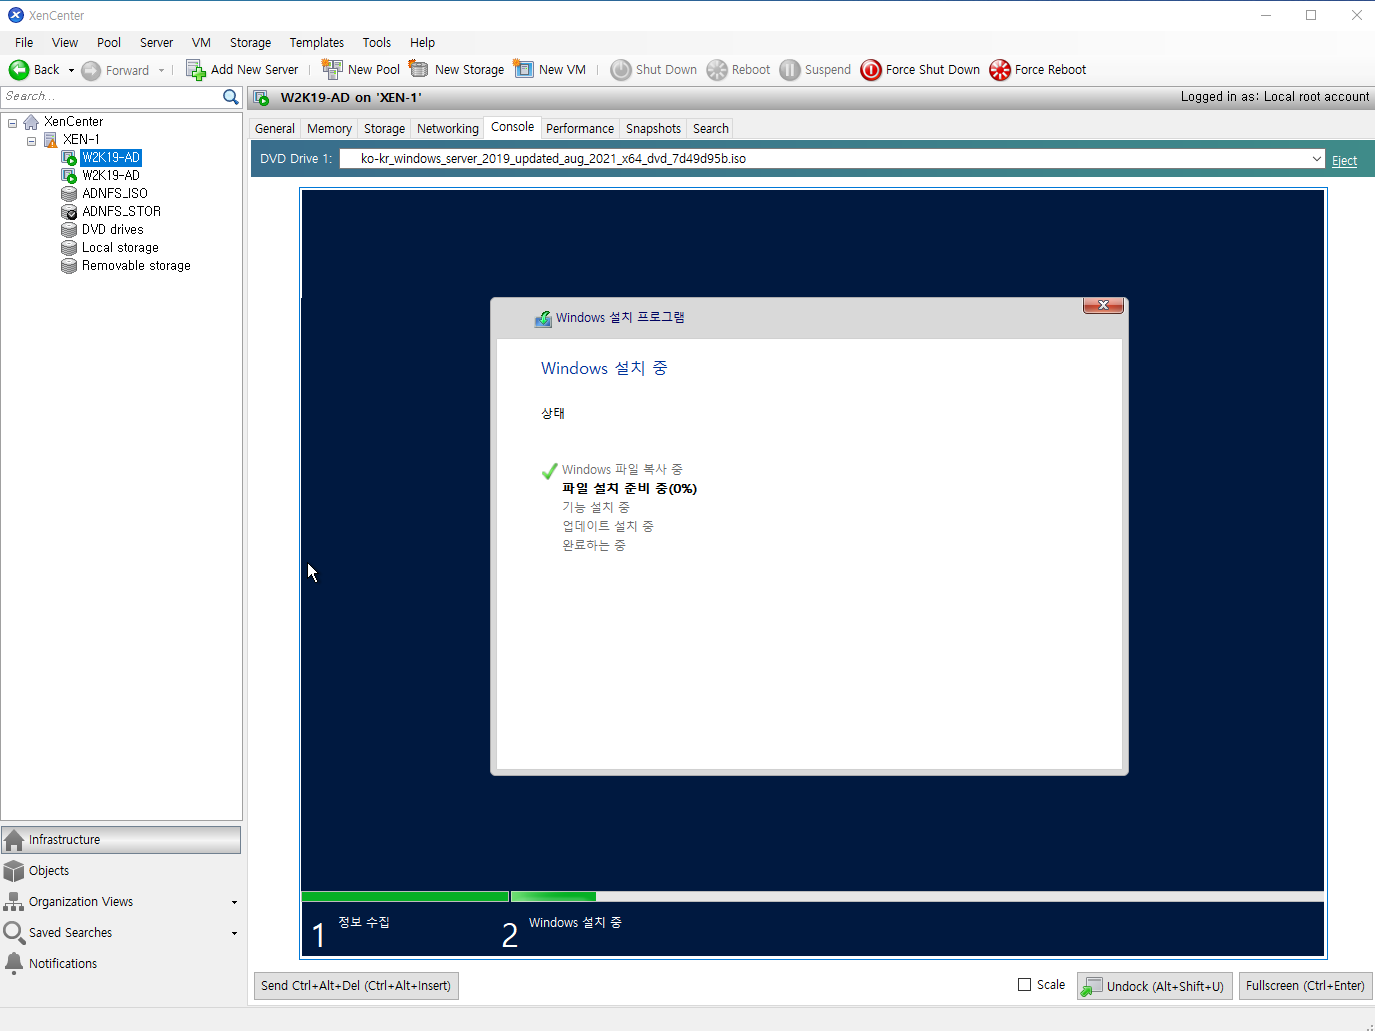Screen dimensions: 1375x1031
Task: Click the W2K19-AD title VM icon
Action: 261,98
